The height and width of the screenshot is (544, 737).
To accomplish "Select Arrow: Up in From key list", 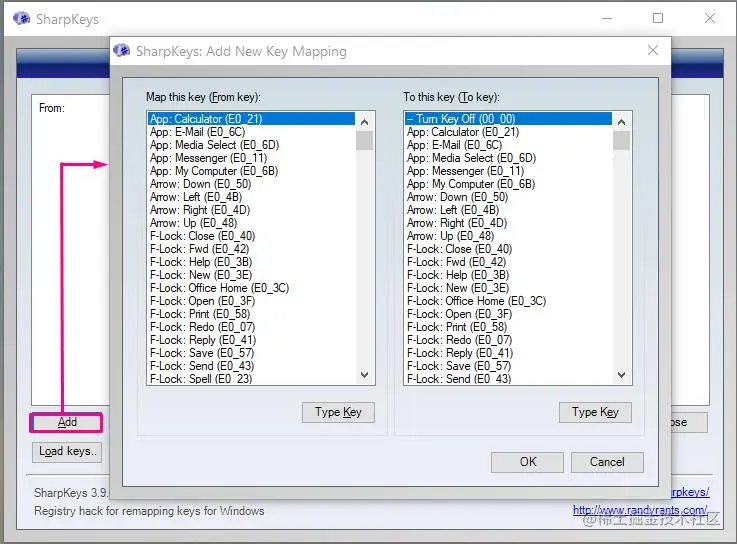I will [251, 223].
